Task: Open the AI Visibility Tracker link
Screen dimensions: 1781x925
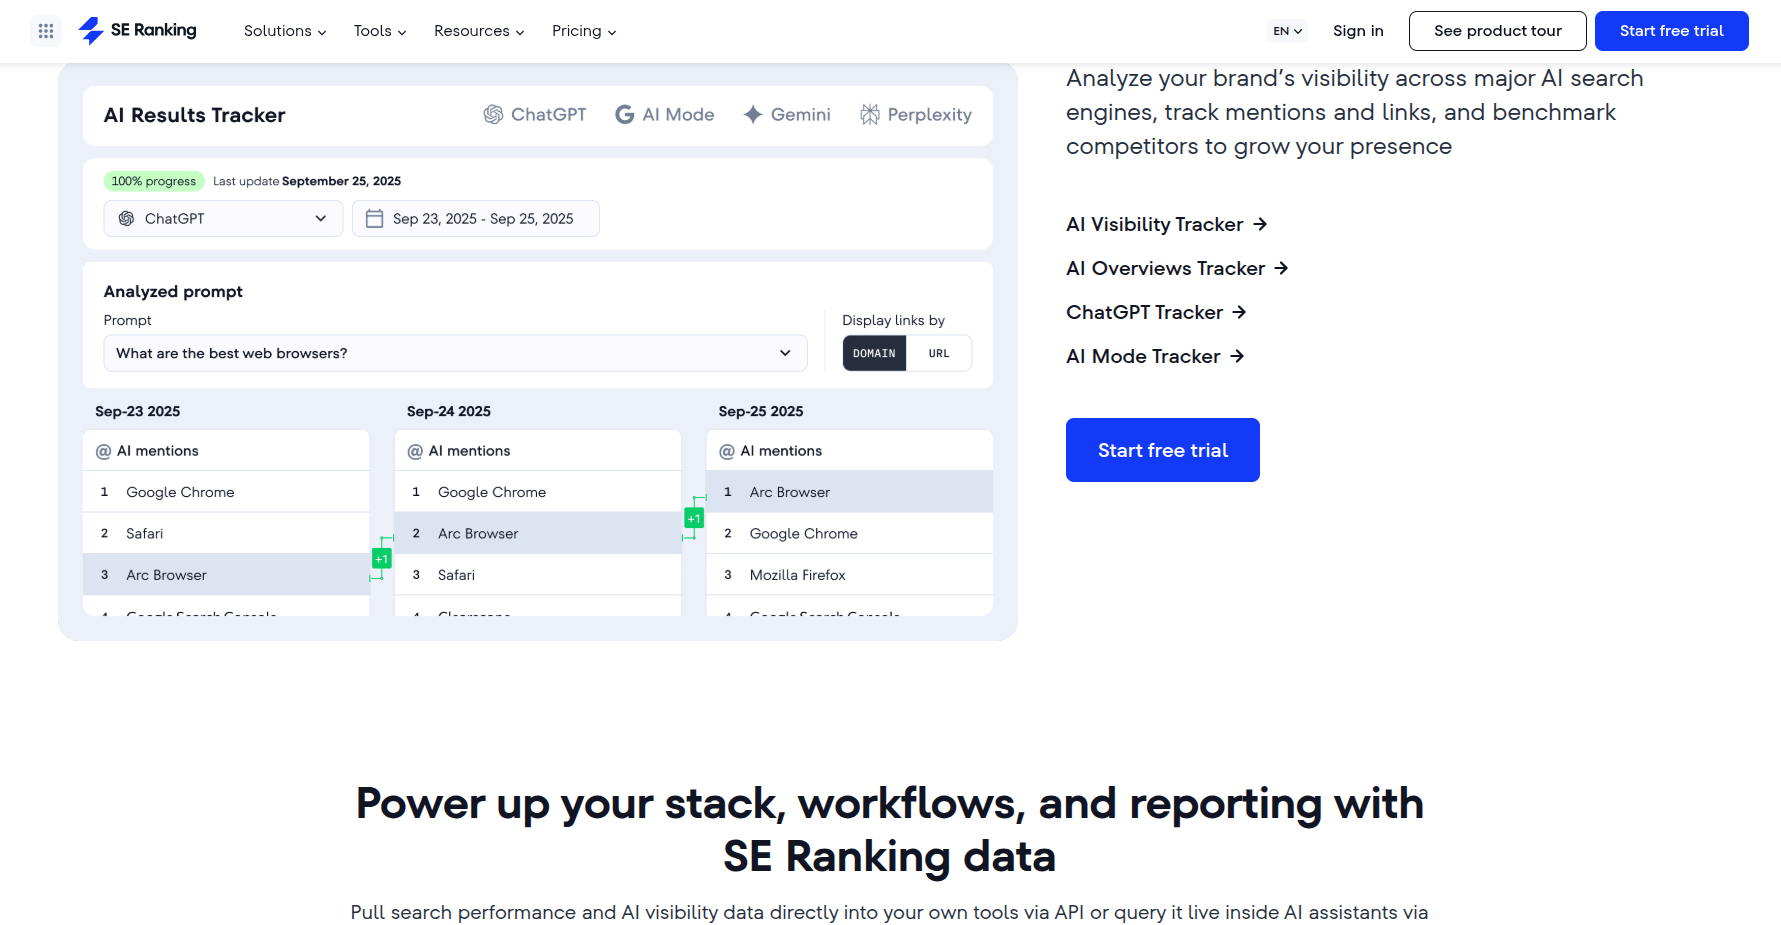Action: [1167, 224]
